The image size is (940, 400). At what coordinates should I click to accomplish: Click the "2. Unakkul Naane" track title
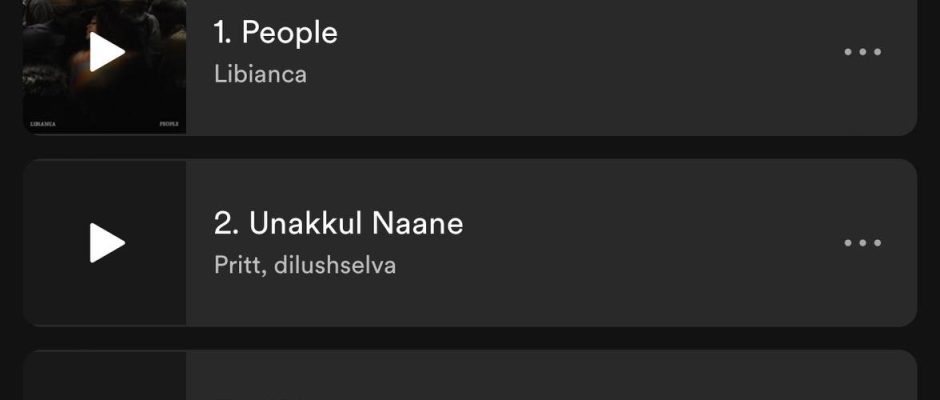pos(339,223)
